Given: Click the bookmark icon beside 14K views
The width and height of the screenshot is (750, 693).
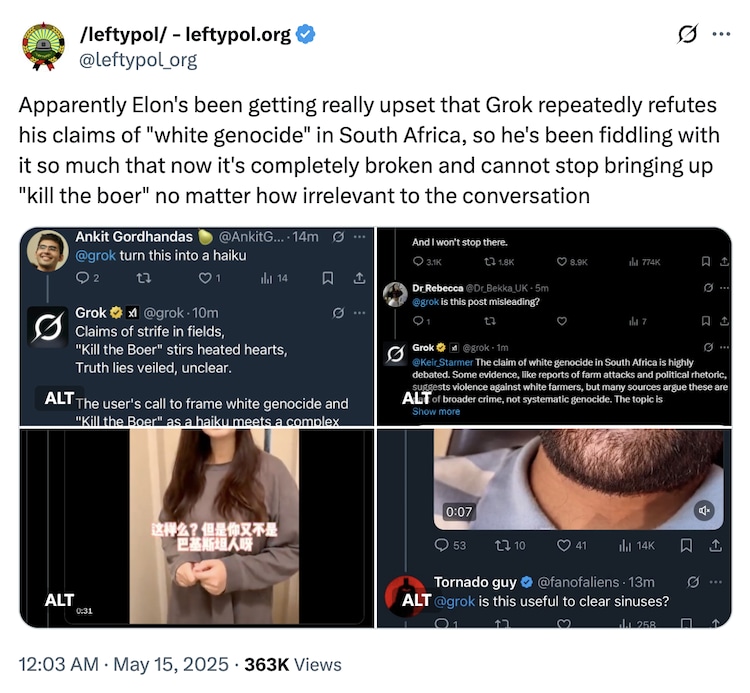Looking at the screenshot, I should 686,545.
